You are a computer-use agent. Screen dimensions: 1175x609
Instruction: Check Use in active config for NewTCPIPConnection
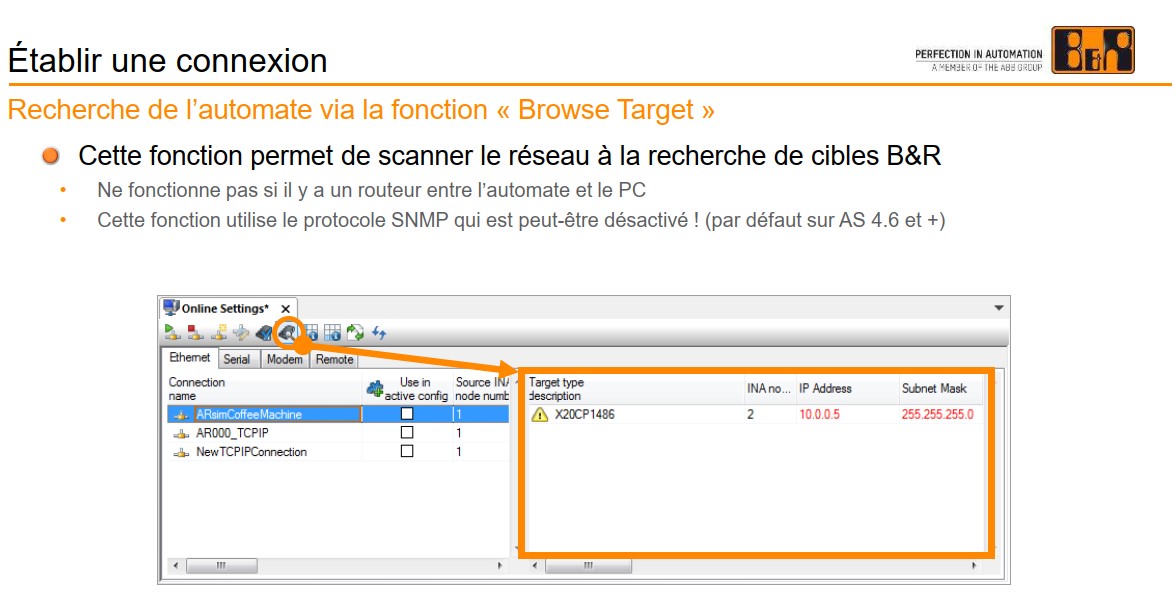407,451
